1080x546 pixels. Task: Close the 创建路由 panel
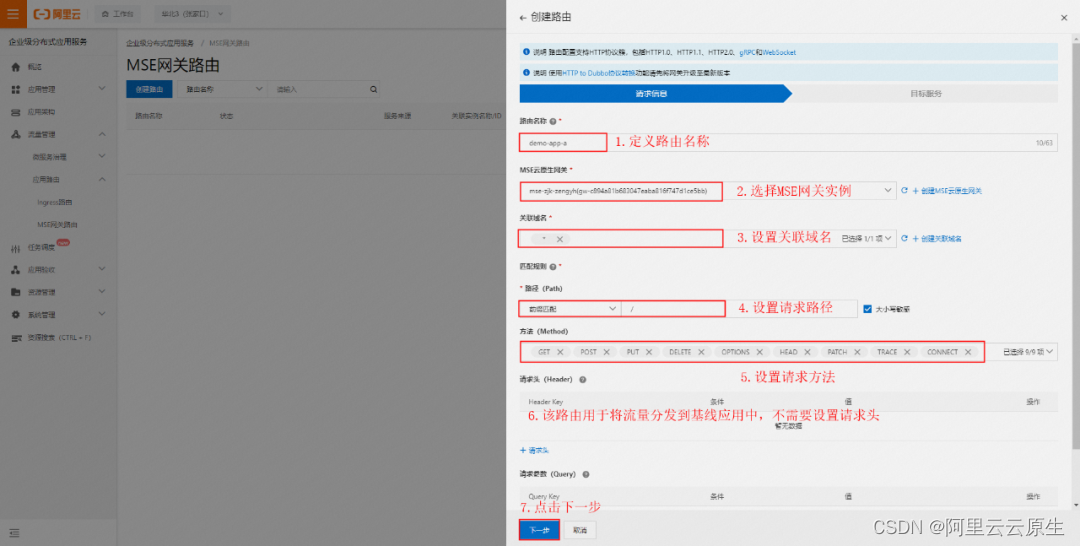pos(1063,18)
